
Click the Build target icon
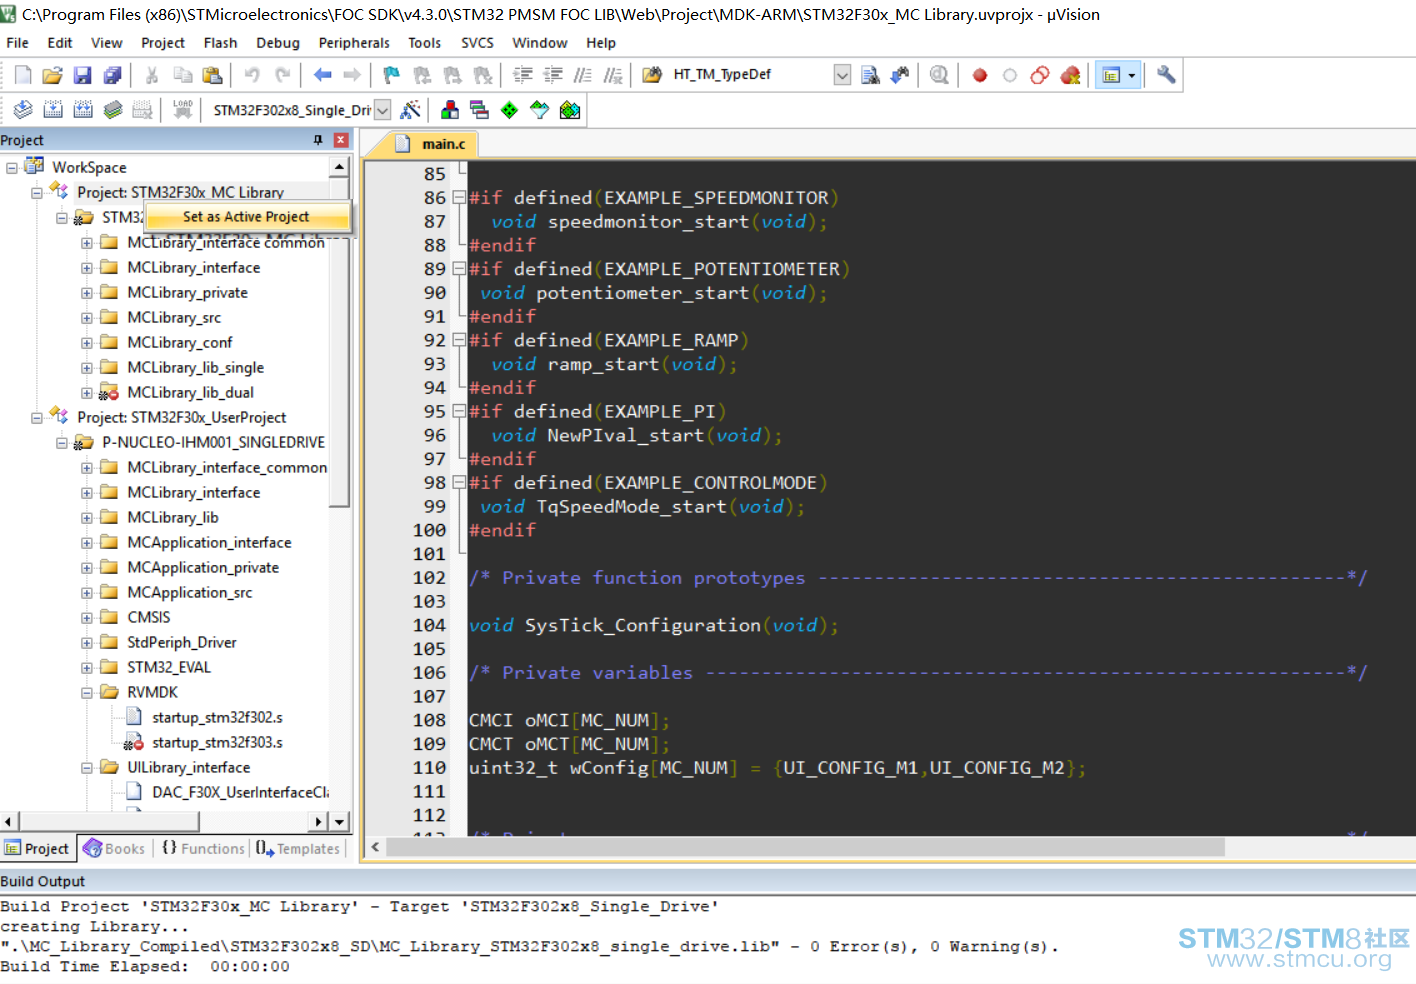coord(53,110)
